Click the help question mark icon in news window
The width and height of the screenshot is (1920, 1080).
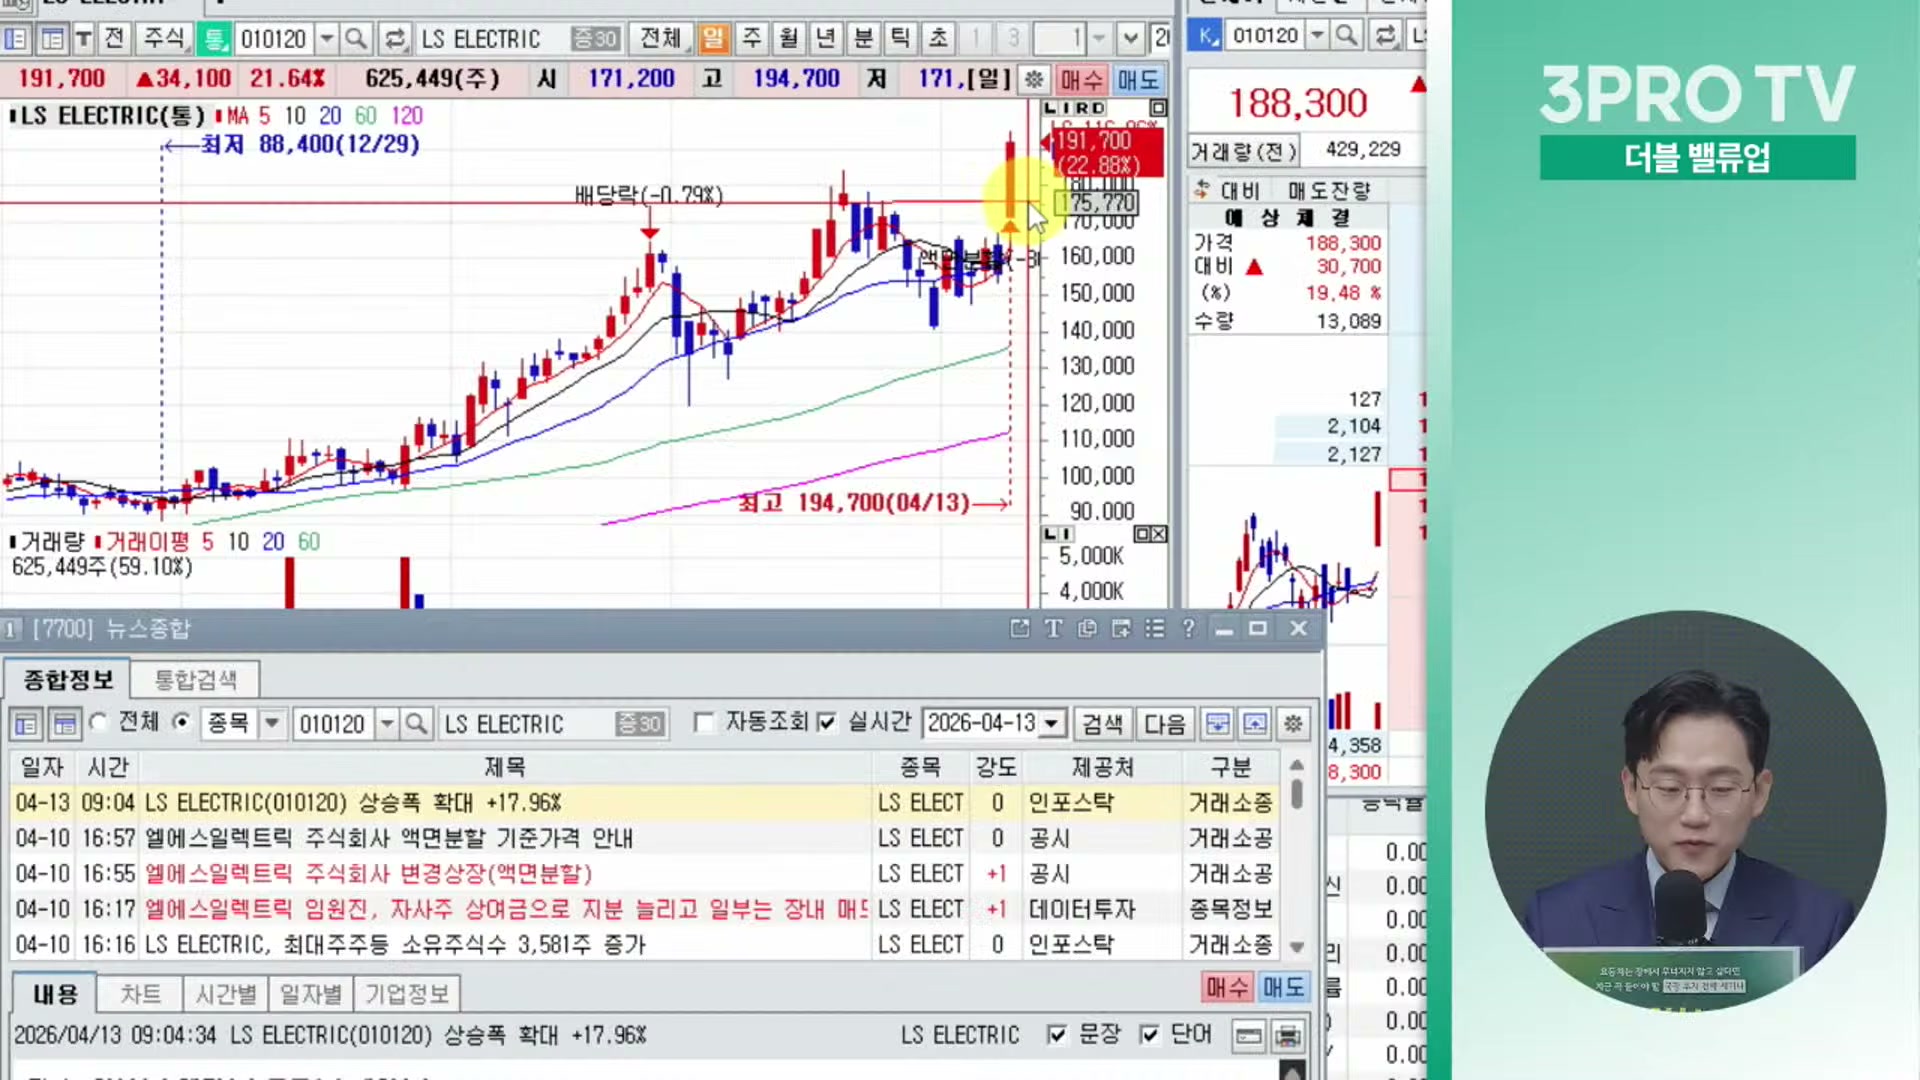point(1188,628)
